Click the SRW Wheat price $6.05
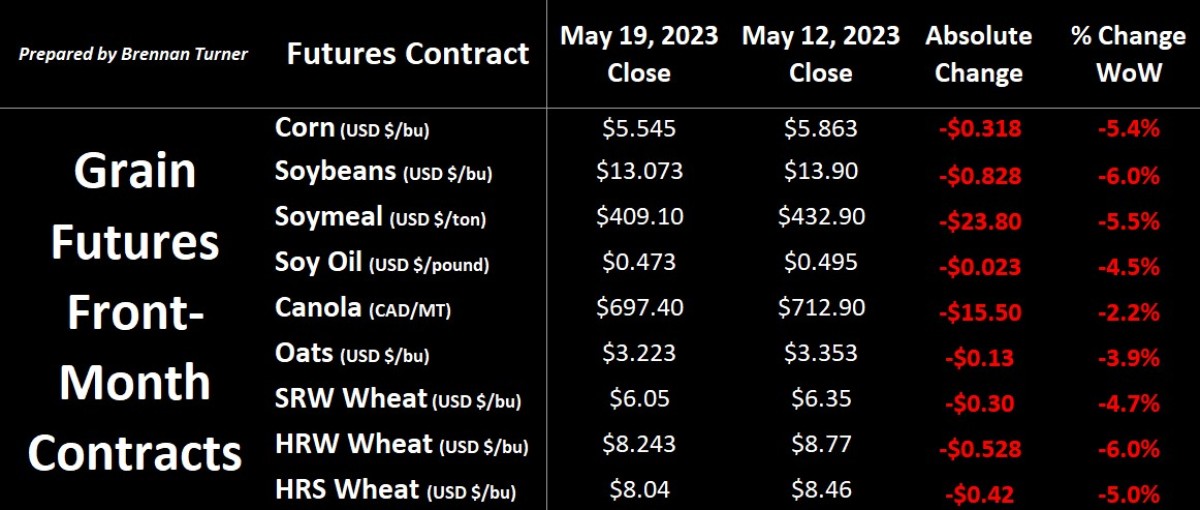This screenshot has width=1200, height=510. coord(639,398)
